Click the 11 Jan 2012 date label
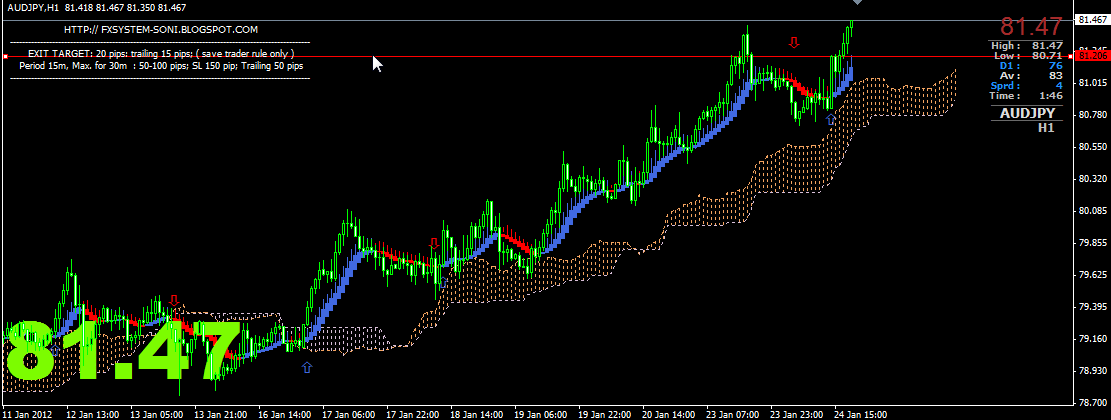Screen dimensions: 1111x420 [x=27, y=413]
